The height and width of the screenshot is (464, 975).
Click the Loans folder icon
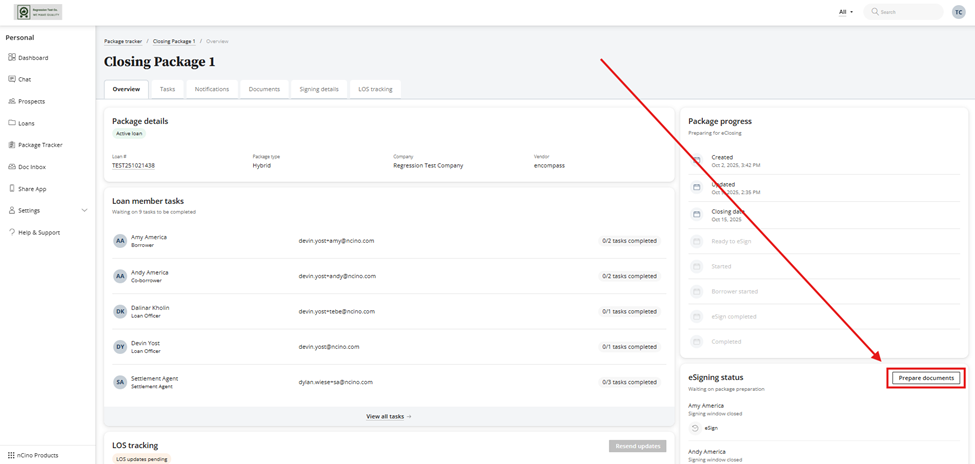point(12,123)
